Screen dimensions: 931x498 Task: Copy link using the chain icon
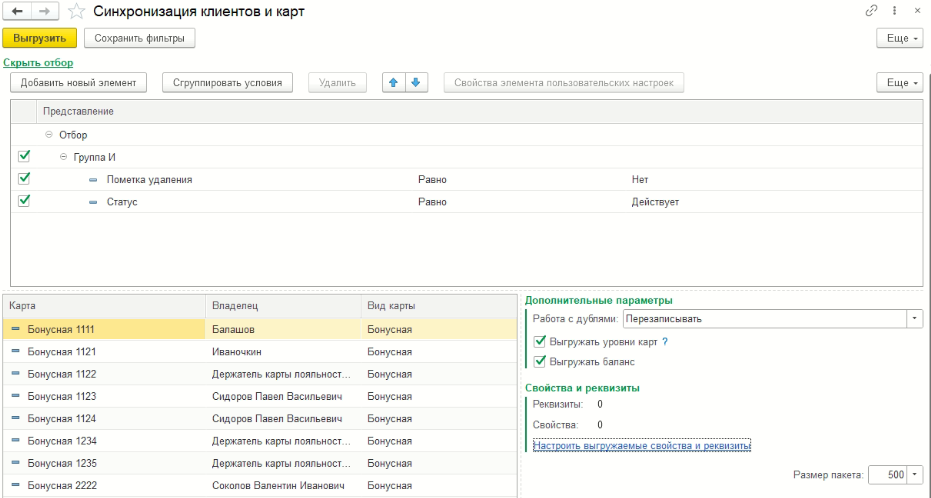(x=870, y=12)
